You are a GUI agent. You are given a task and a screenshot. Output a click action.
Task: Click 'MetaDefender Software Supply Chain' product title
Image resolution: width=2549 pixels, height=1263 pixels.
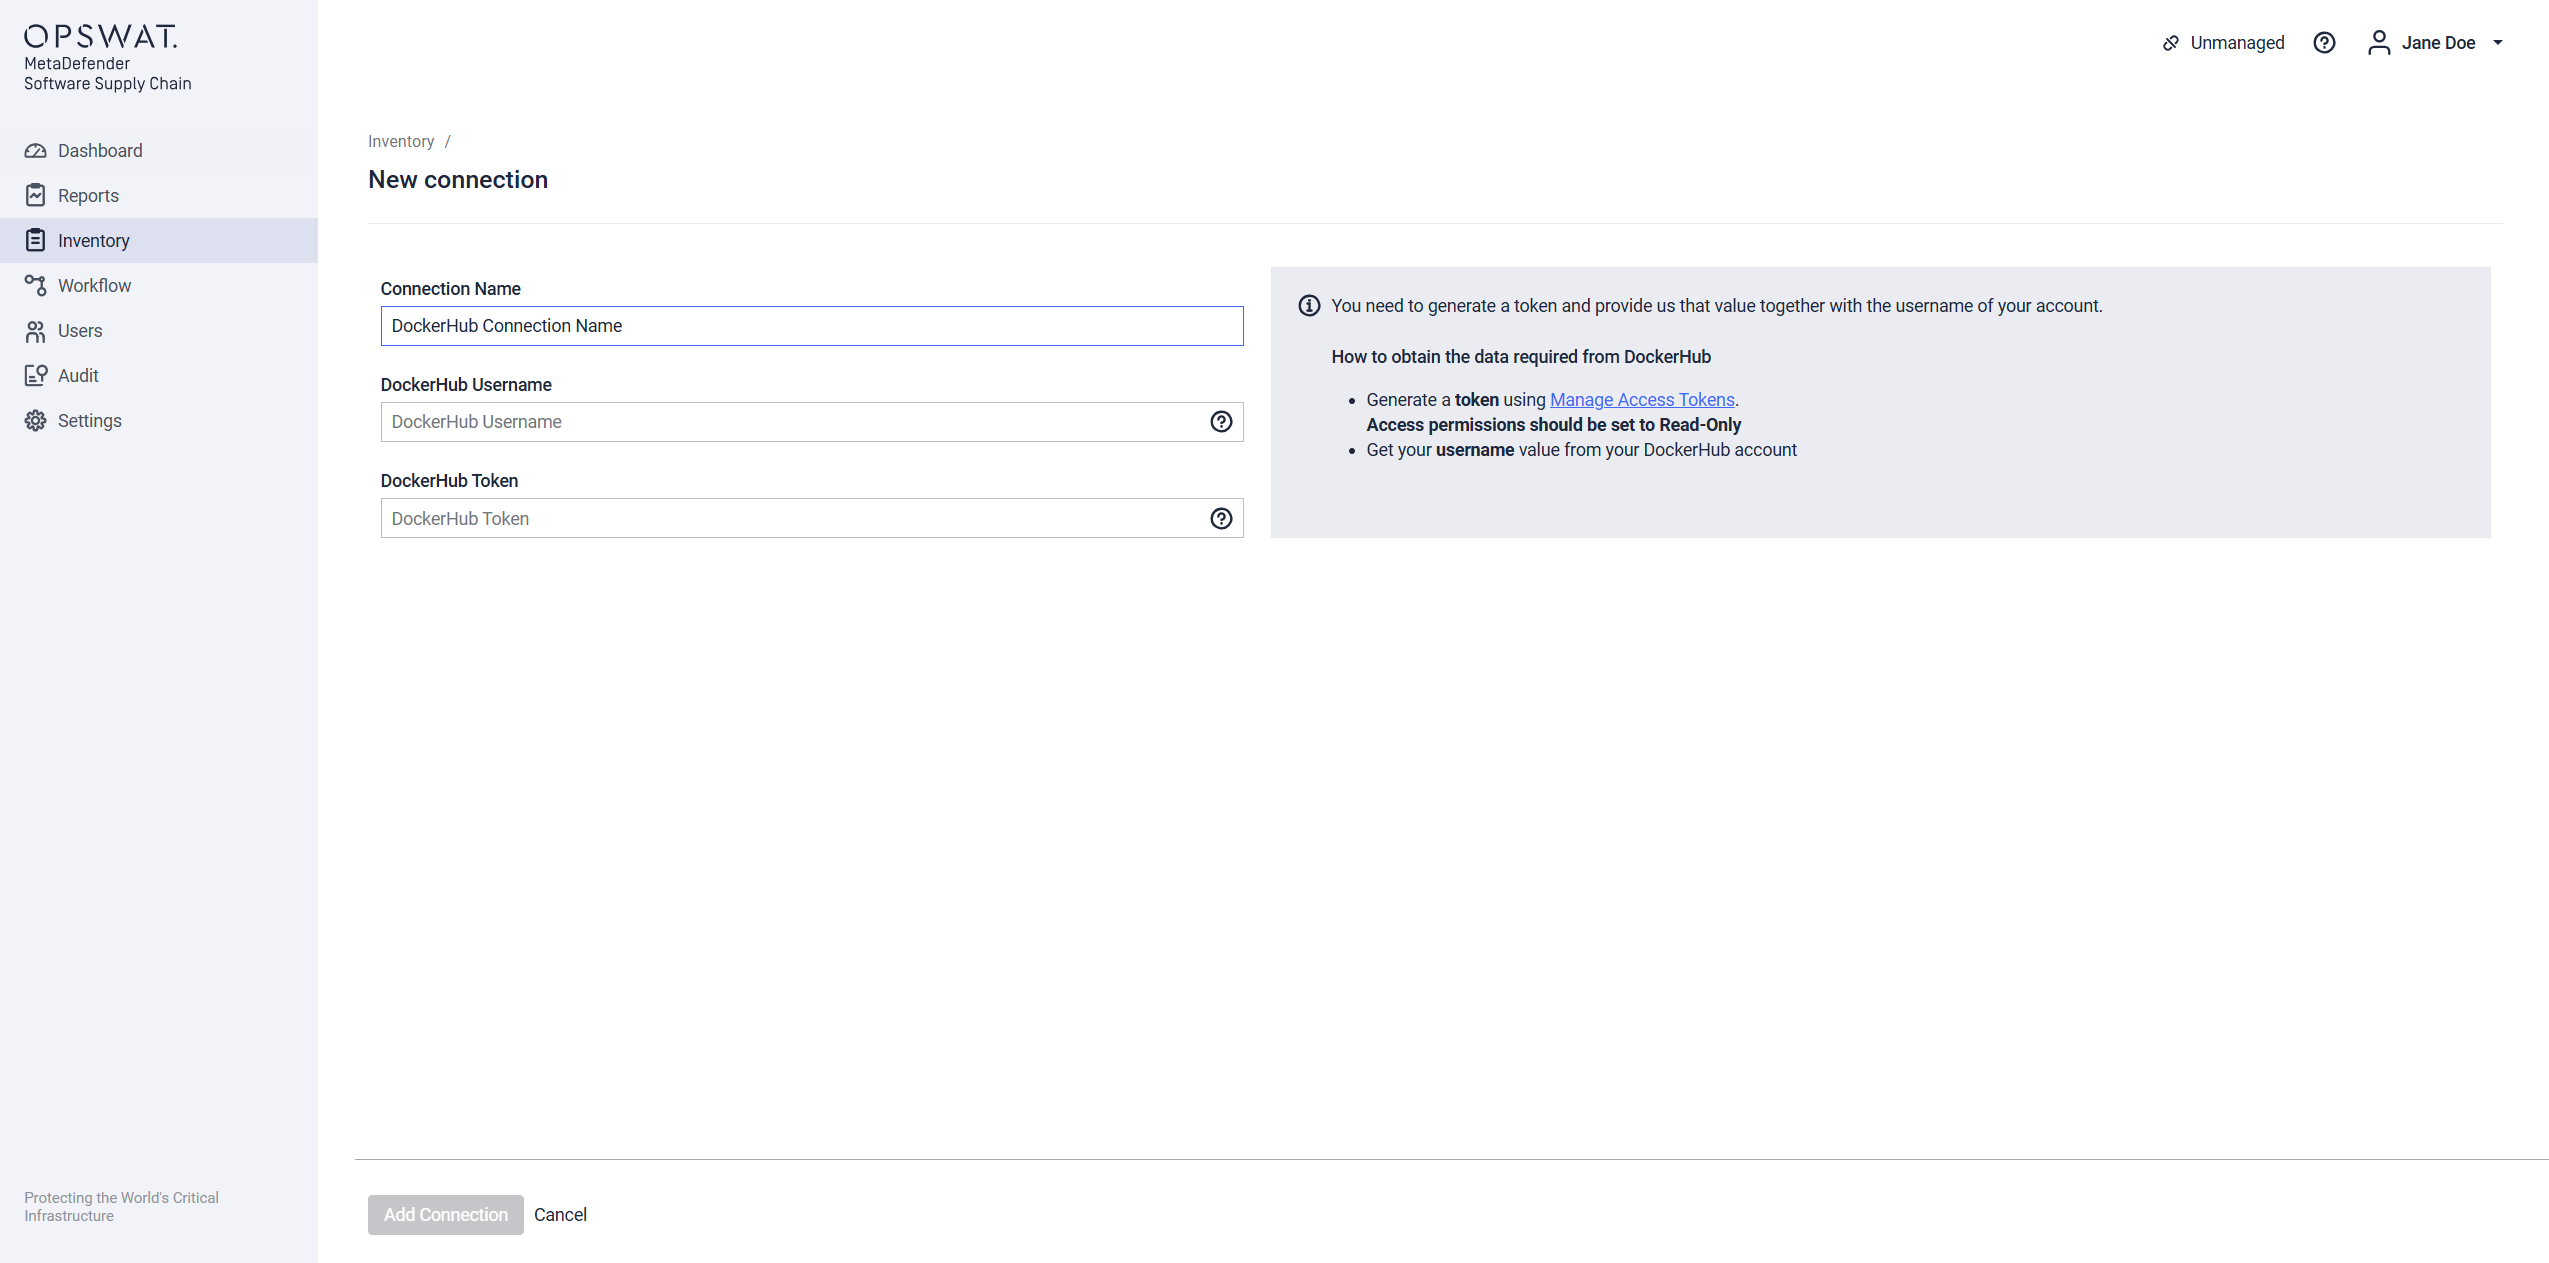108,74
